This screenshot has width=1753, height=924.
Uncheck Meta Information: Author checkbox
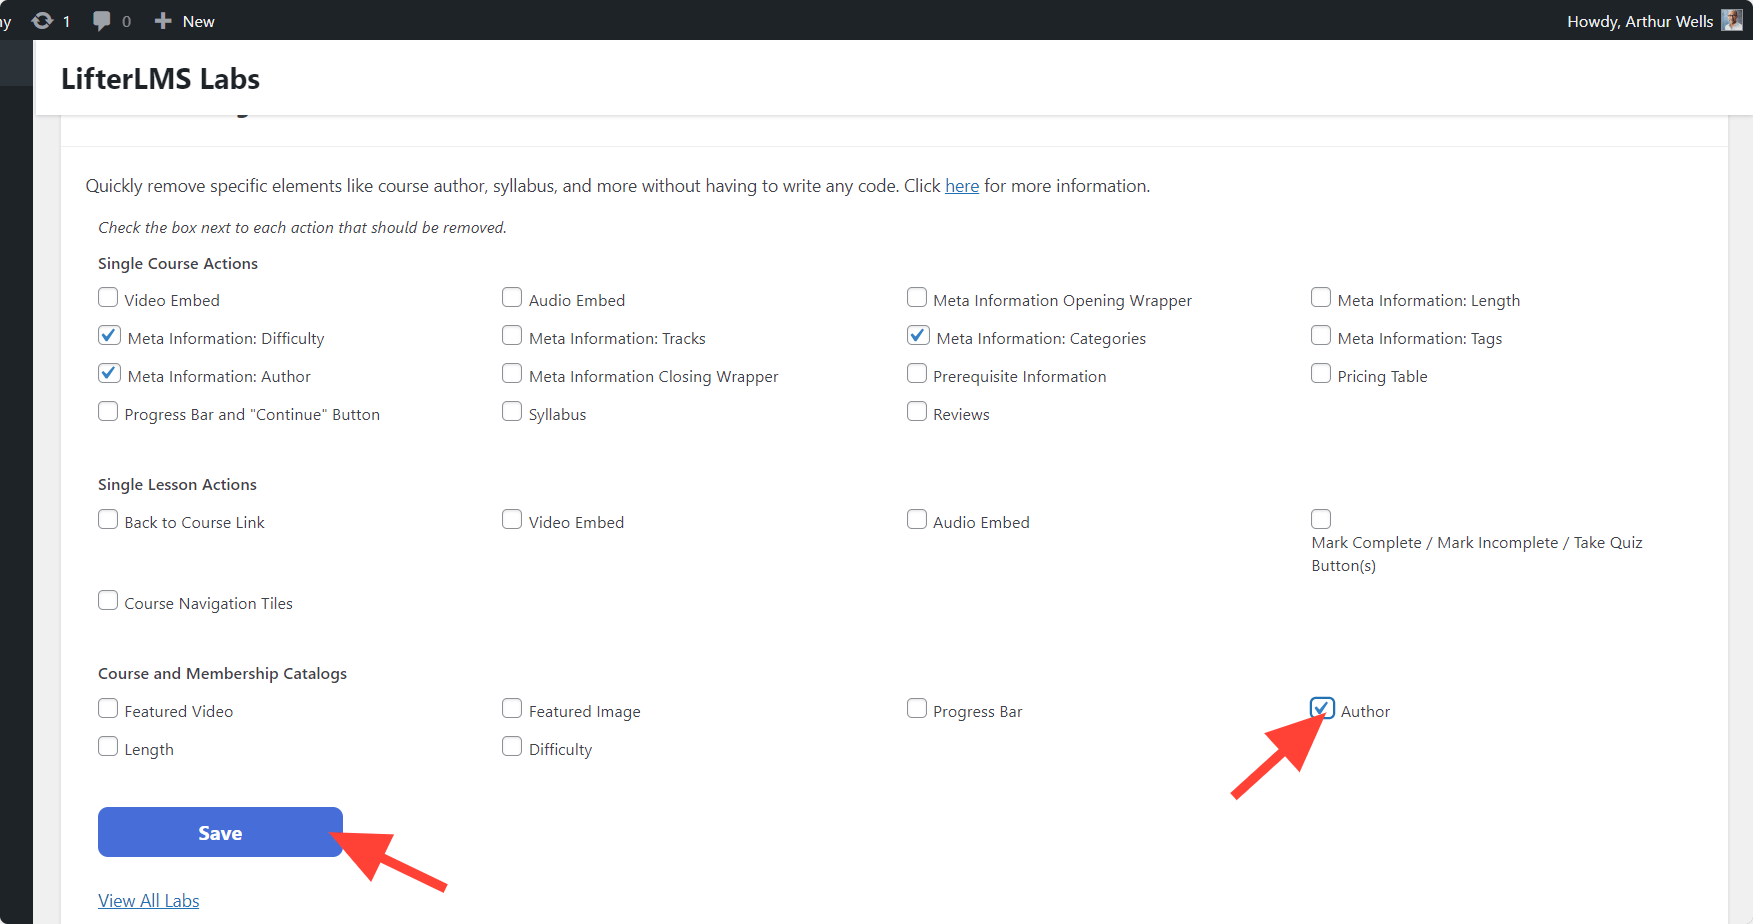click(110, 374)
